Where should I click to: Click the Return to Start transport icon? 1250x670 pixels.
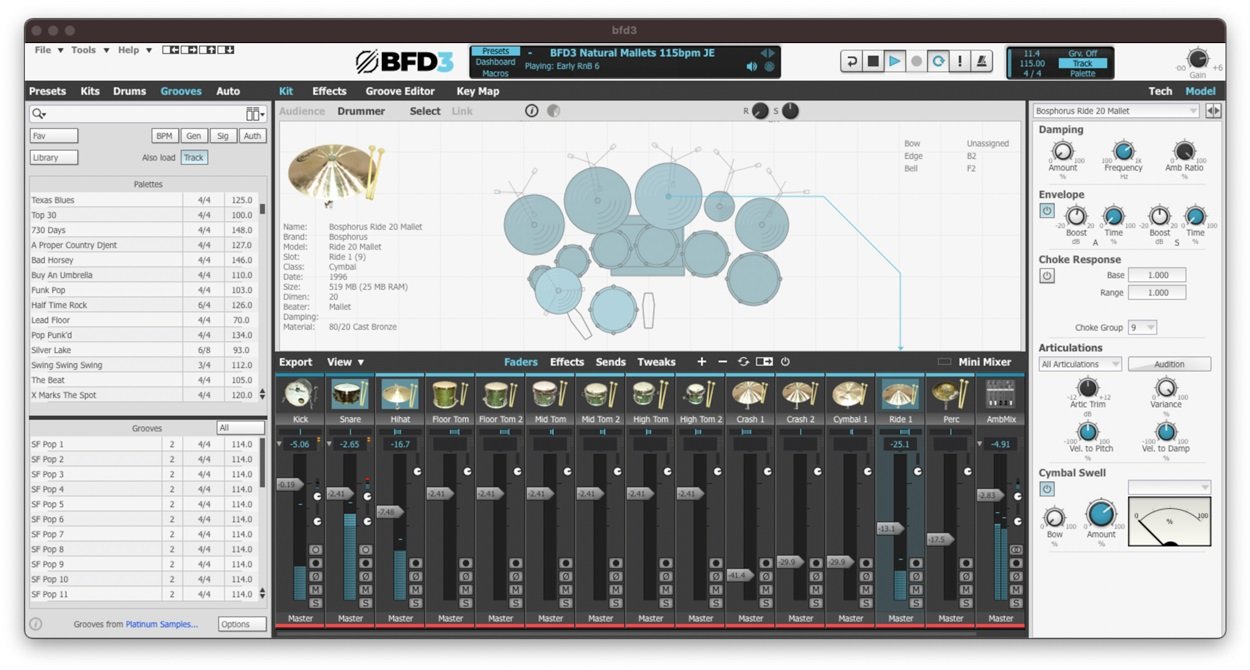pyautogui.click(x=851, y=61)
